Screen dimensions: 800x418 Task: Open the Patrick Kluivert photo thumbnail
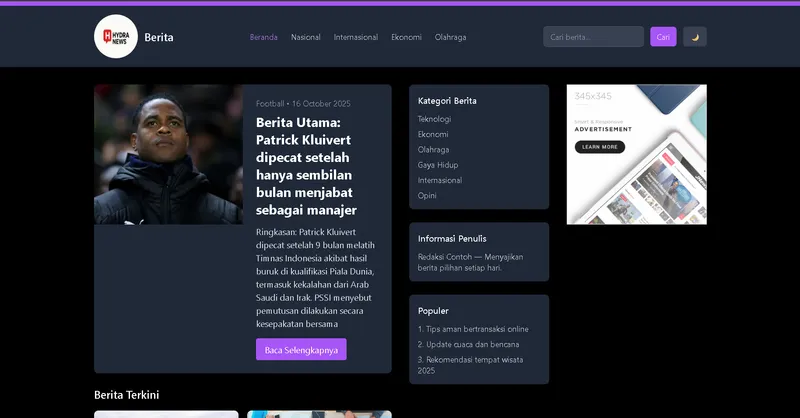168,154
